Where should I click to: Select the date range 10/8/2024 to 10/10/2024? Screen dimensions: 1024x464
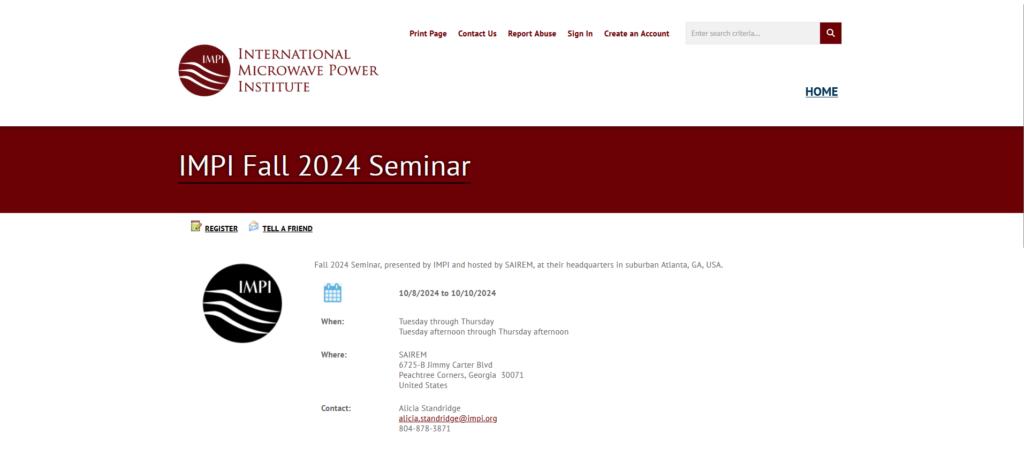pyautogui.click(x=447, y=293)
